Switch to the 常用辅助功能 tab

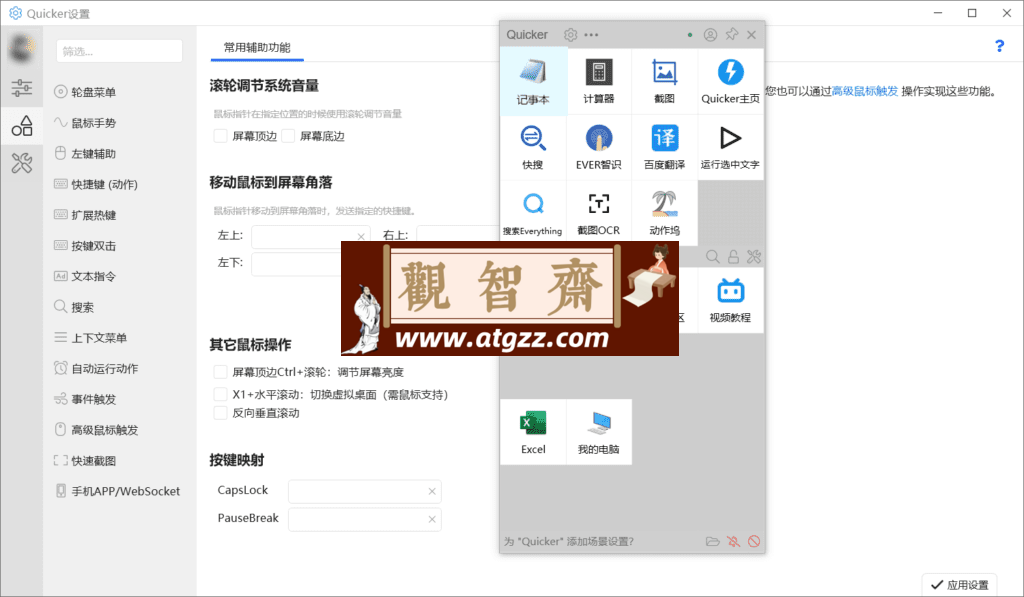coord(257,48)
